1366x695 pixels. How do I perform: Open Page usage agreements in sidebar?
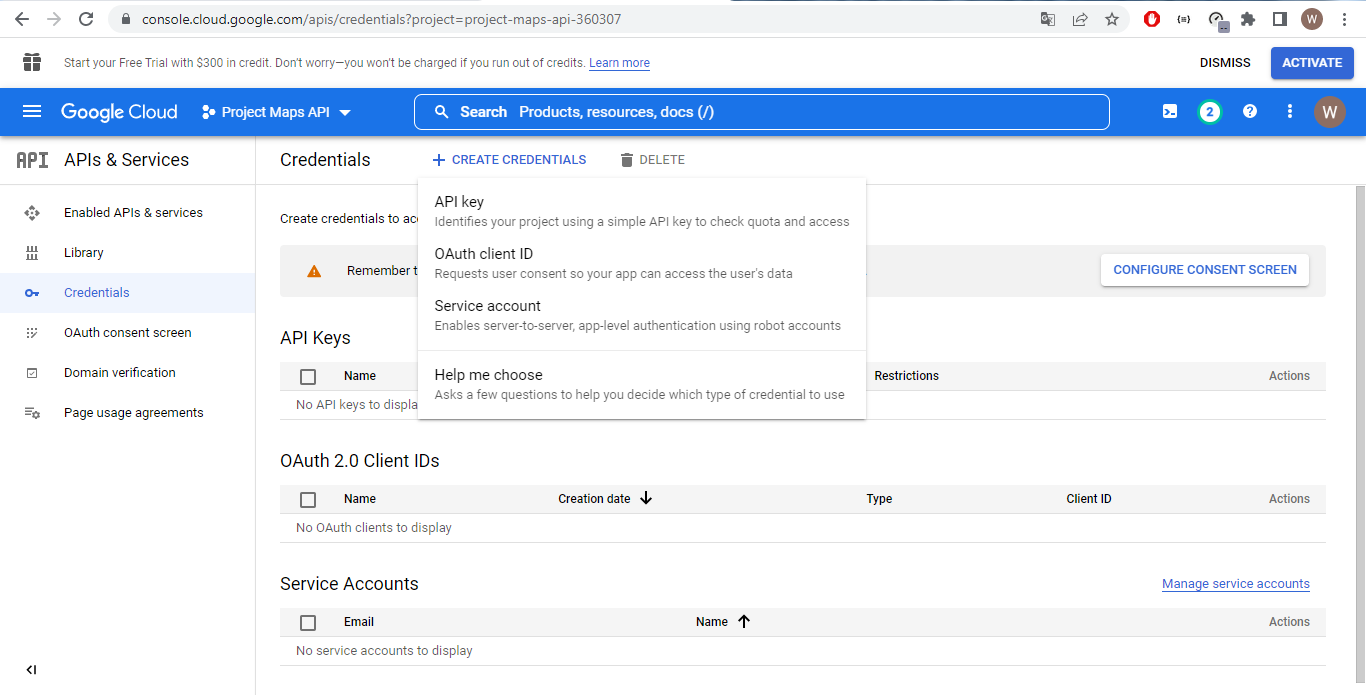tap(134, 413)
